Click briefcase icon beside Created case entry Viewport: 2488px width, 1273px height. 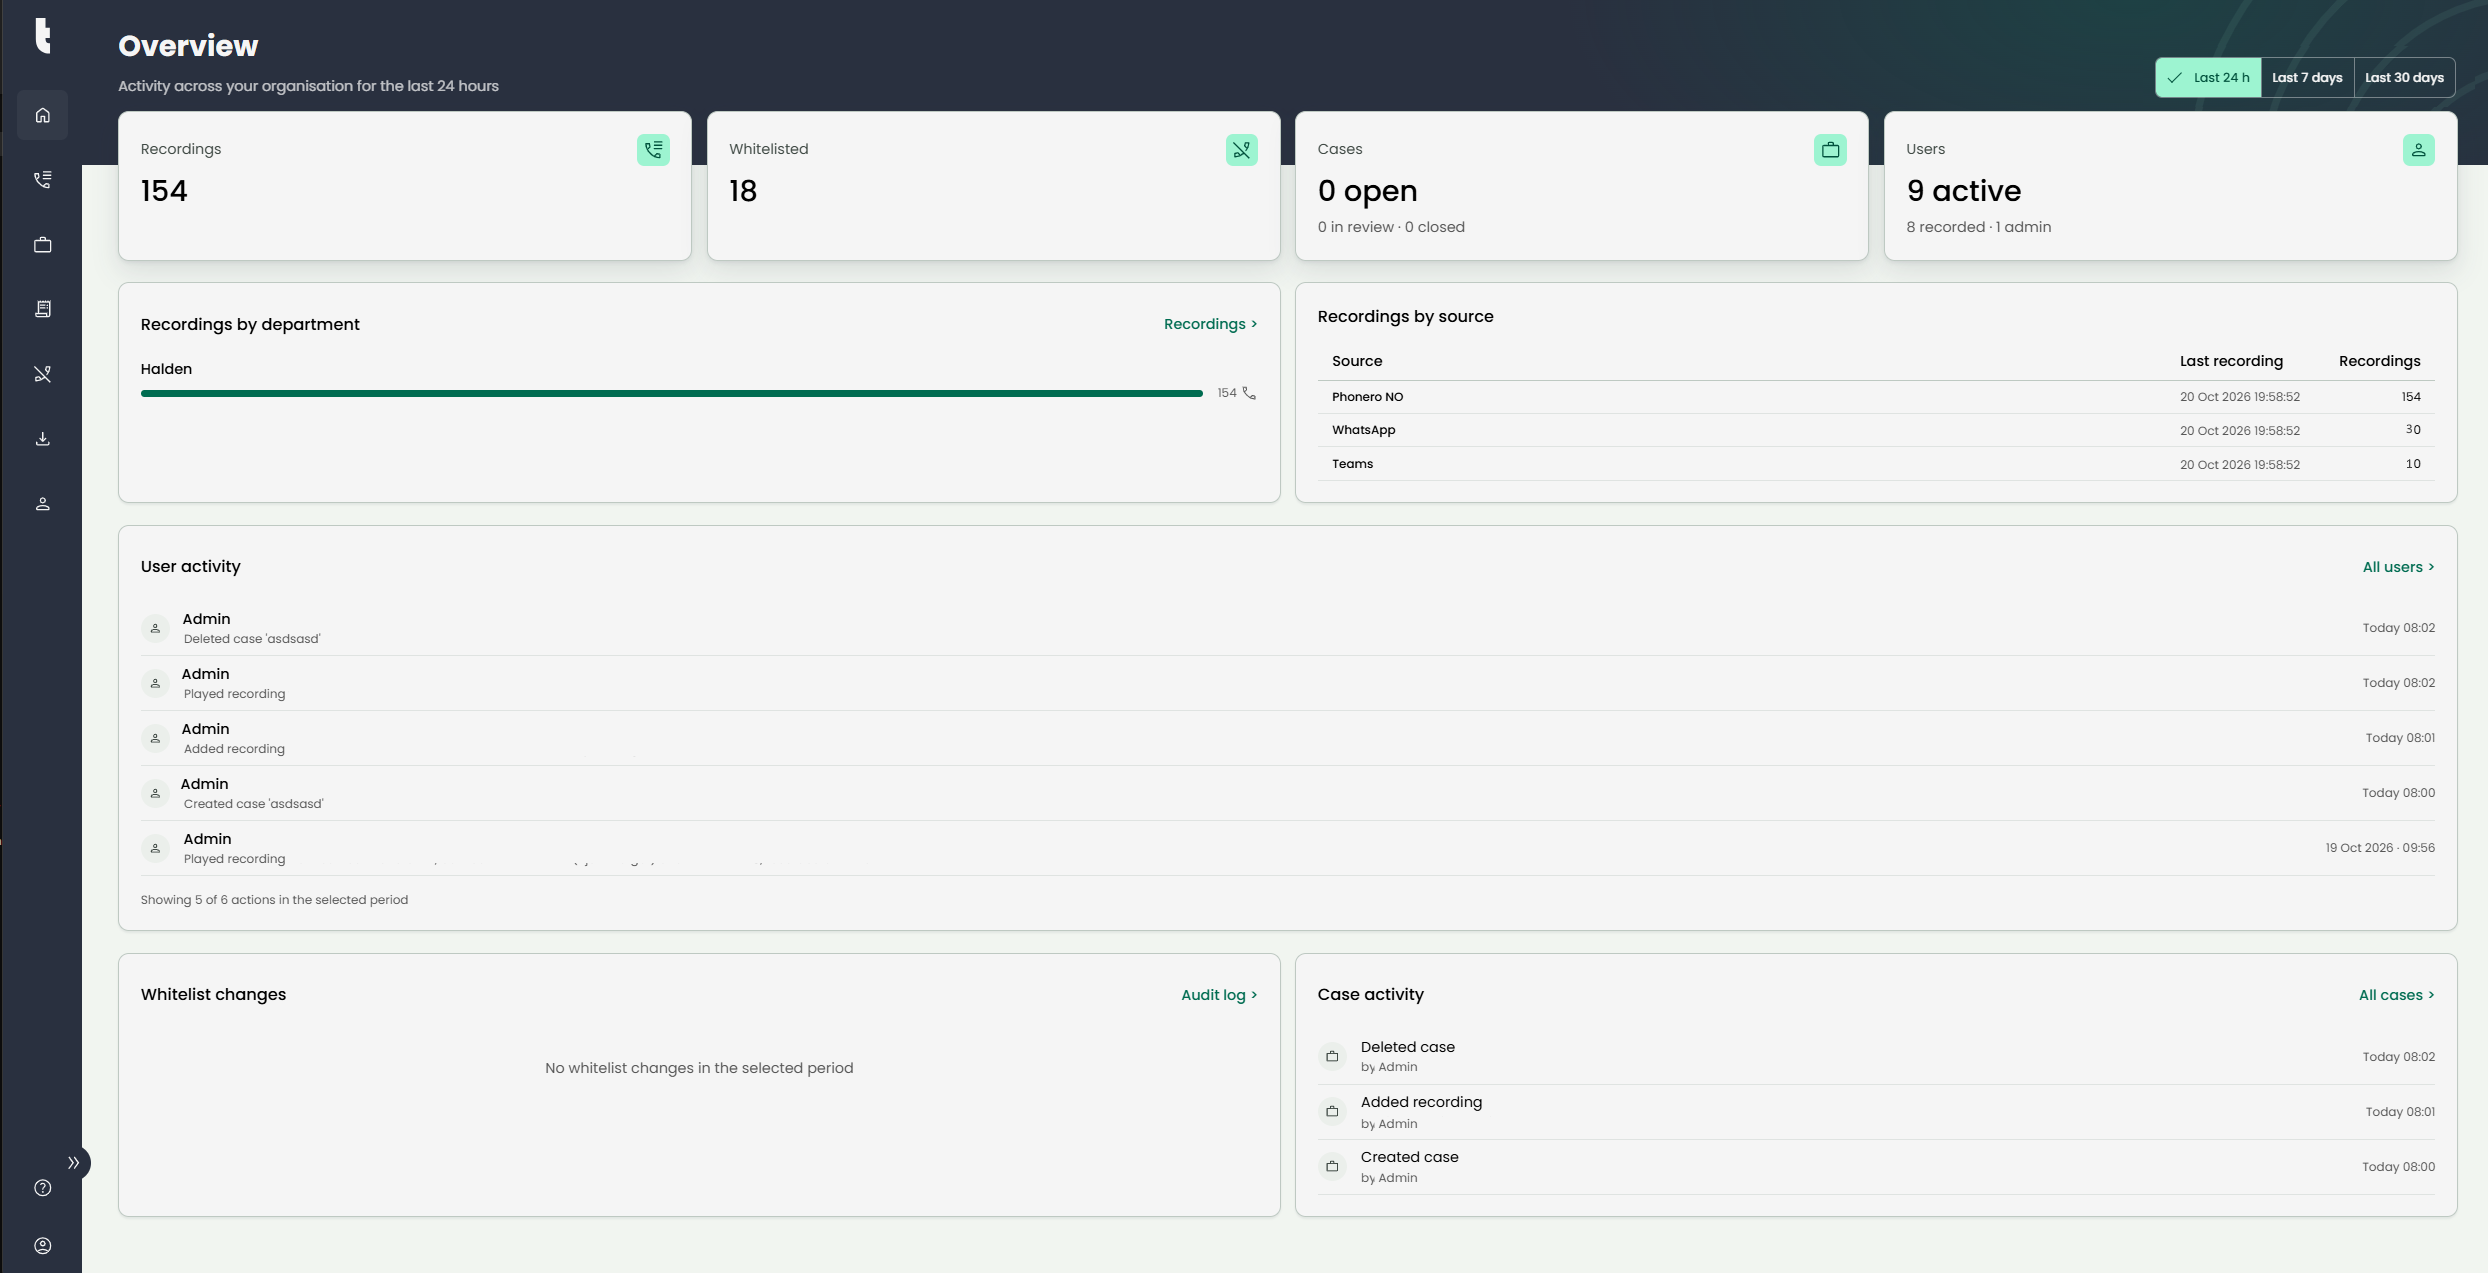(x=1332, y=1166)
